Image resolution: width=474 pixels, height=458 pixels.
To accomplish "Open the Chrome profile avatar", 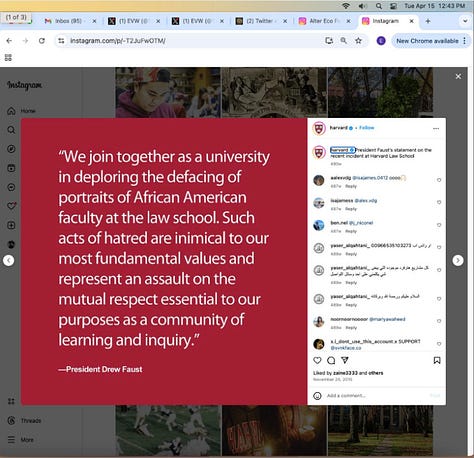I will click(381, 41).
